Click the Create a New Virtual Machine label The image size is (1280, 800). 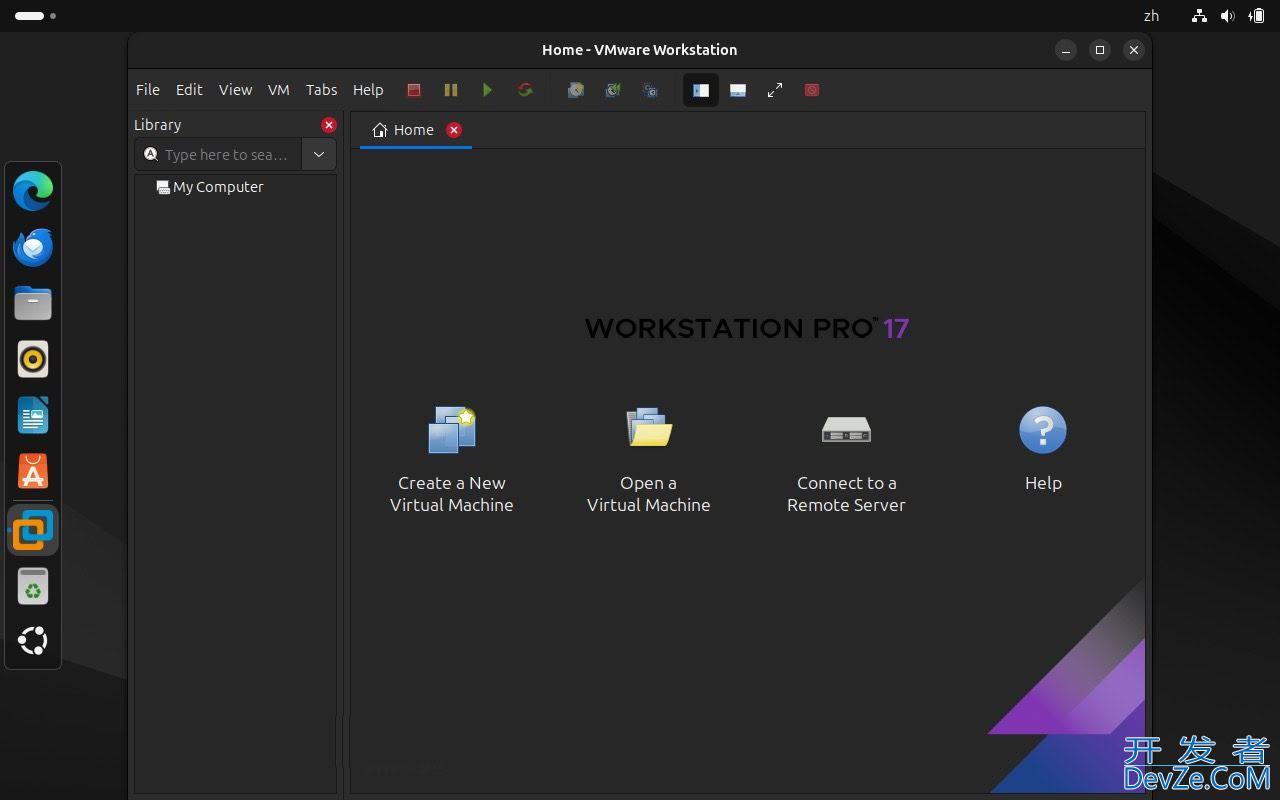tap(452, 494)
